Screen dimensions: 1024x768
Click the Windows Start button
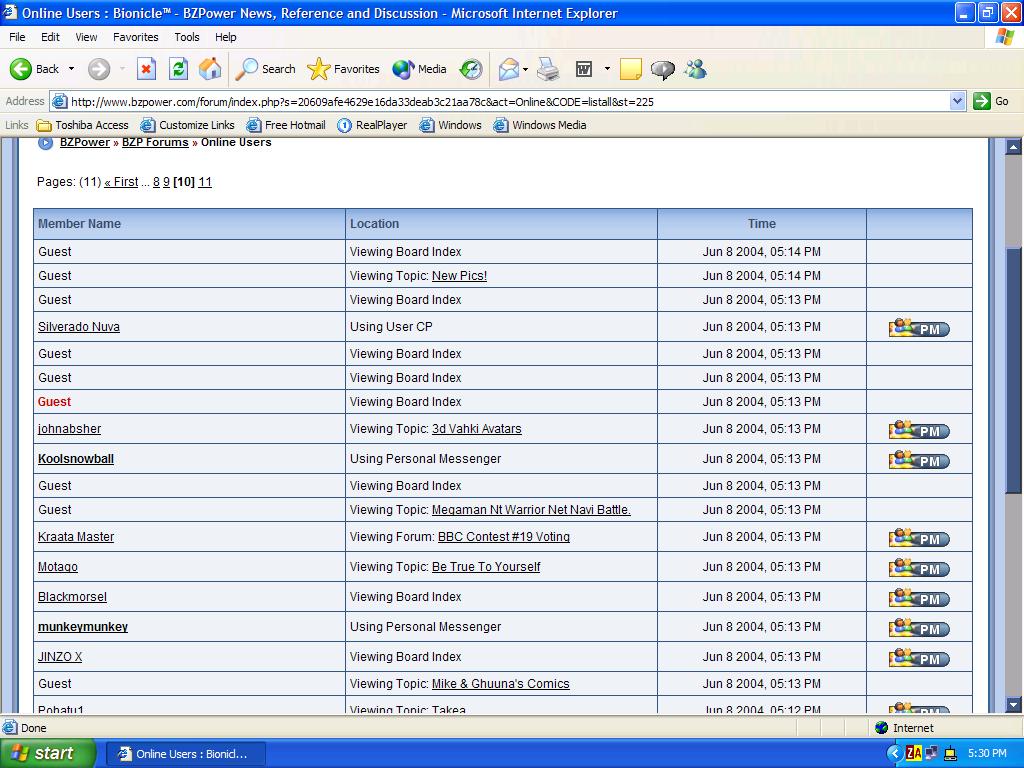pos(47,753)
